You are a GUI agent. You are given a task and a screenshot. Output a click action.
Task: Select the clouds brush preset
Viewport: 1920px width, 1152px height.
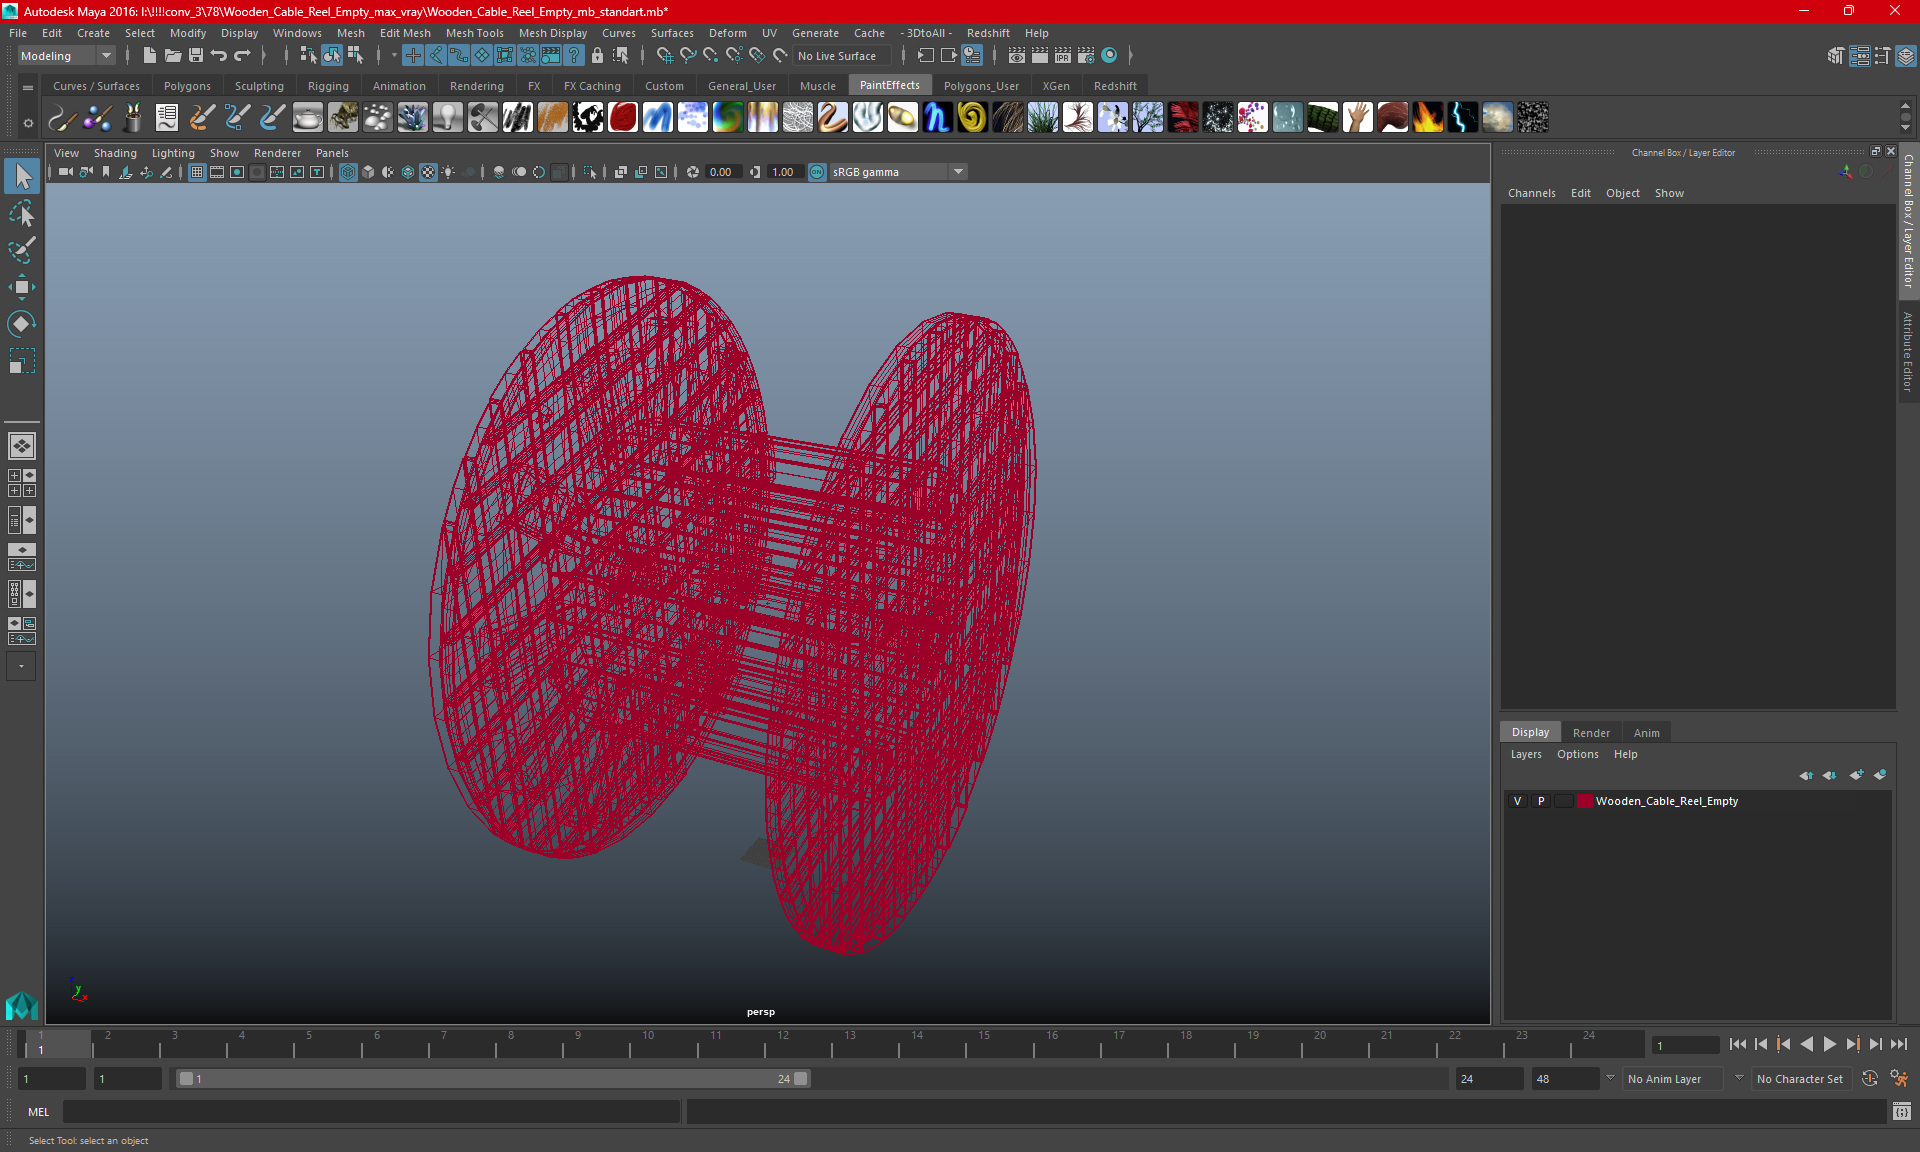pyautogui.click(x=1498, y=118)
